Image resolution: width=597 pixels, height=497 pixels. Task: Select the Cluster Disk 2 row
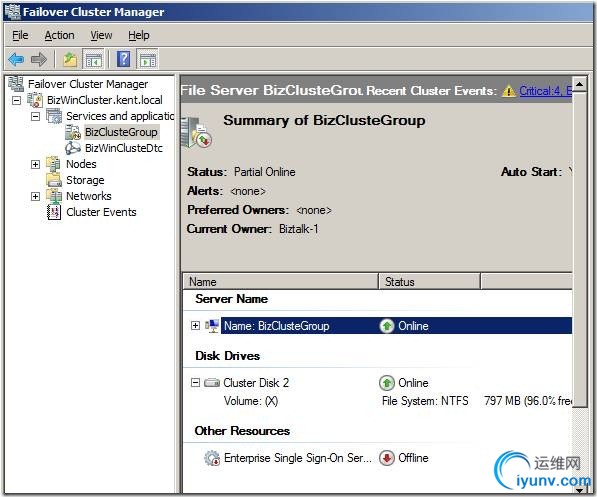[x=256, y=383]
